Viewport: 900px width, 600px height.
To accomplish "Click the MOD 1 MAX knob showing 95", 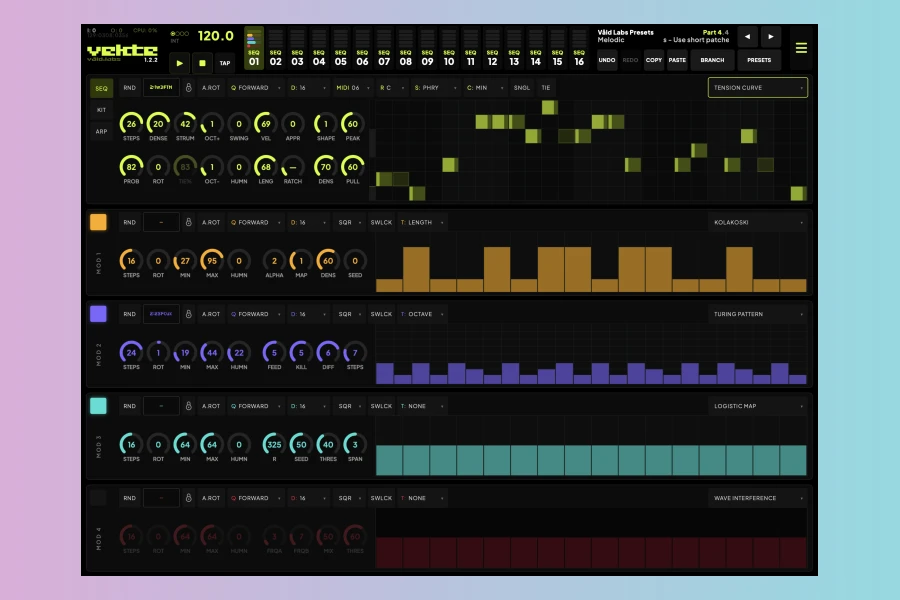I will (x=212, y=261).
